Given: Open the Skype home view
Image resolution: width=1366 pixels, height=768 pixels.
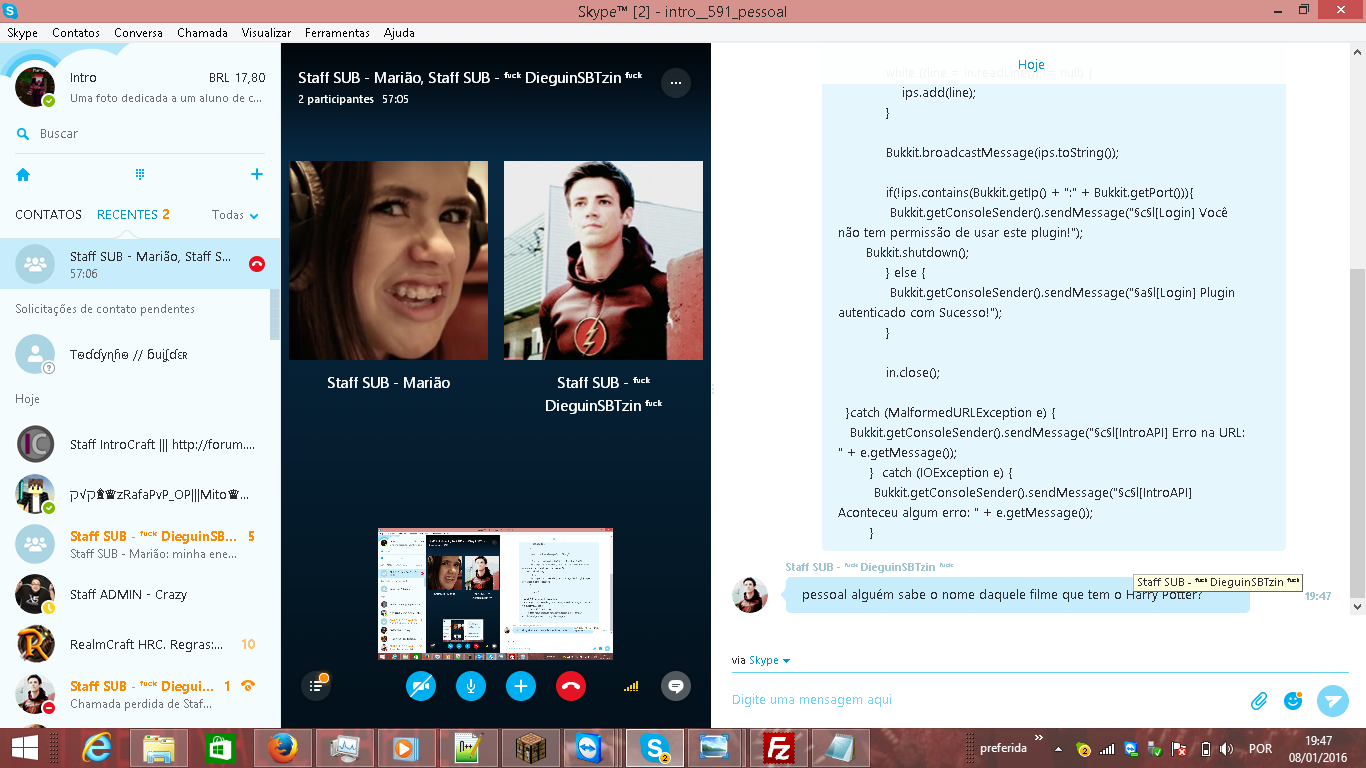Looking at the screenshot, I should [23, 174].
